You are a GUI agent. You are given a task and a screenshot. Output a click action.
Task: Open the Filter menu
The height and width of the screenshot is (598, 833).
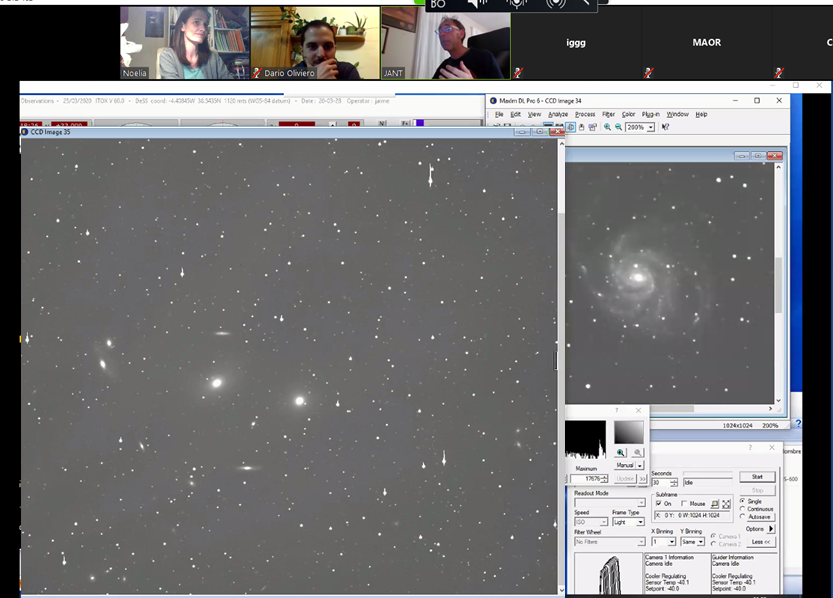[x=608, y=114]
